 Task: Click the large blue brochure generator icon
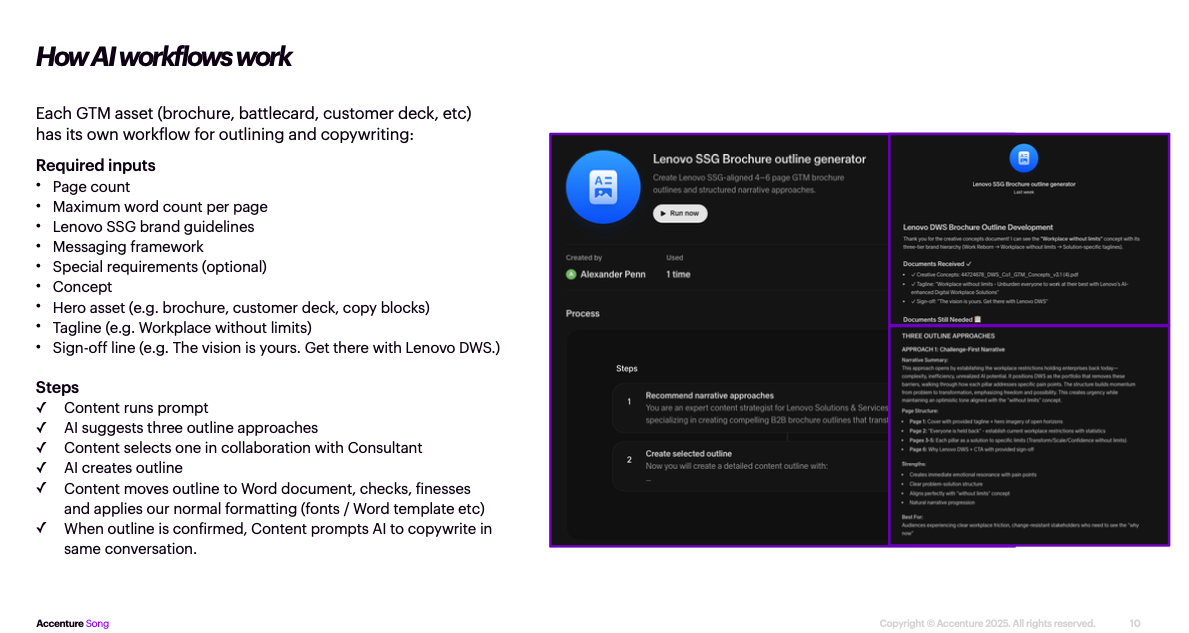[x=603, y=187]
